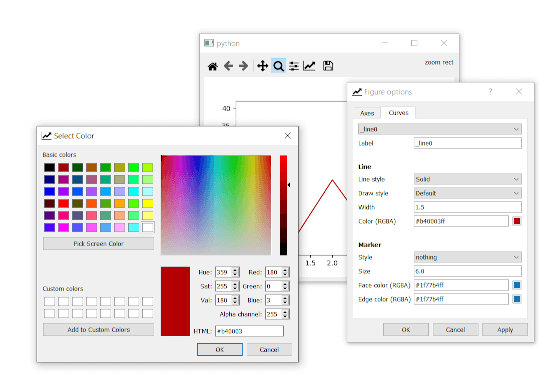Open the _line0 curve selector dropdown

440,129
